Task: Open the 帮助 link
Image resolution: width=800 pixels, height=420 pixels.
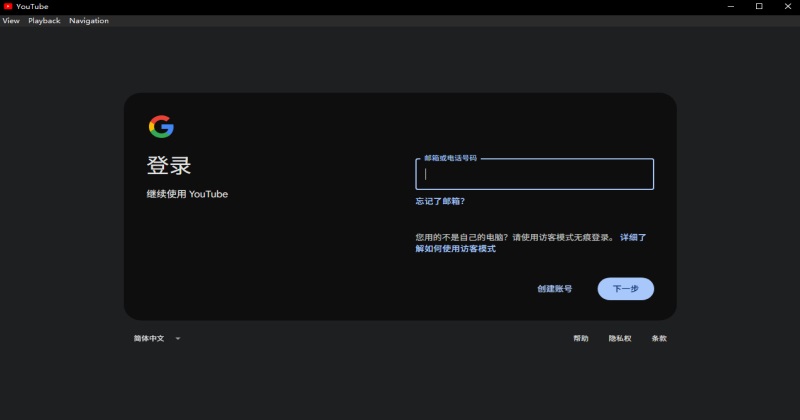Action: [581, 338]
